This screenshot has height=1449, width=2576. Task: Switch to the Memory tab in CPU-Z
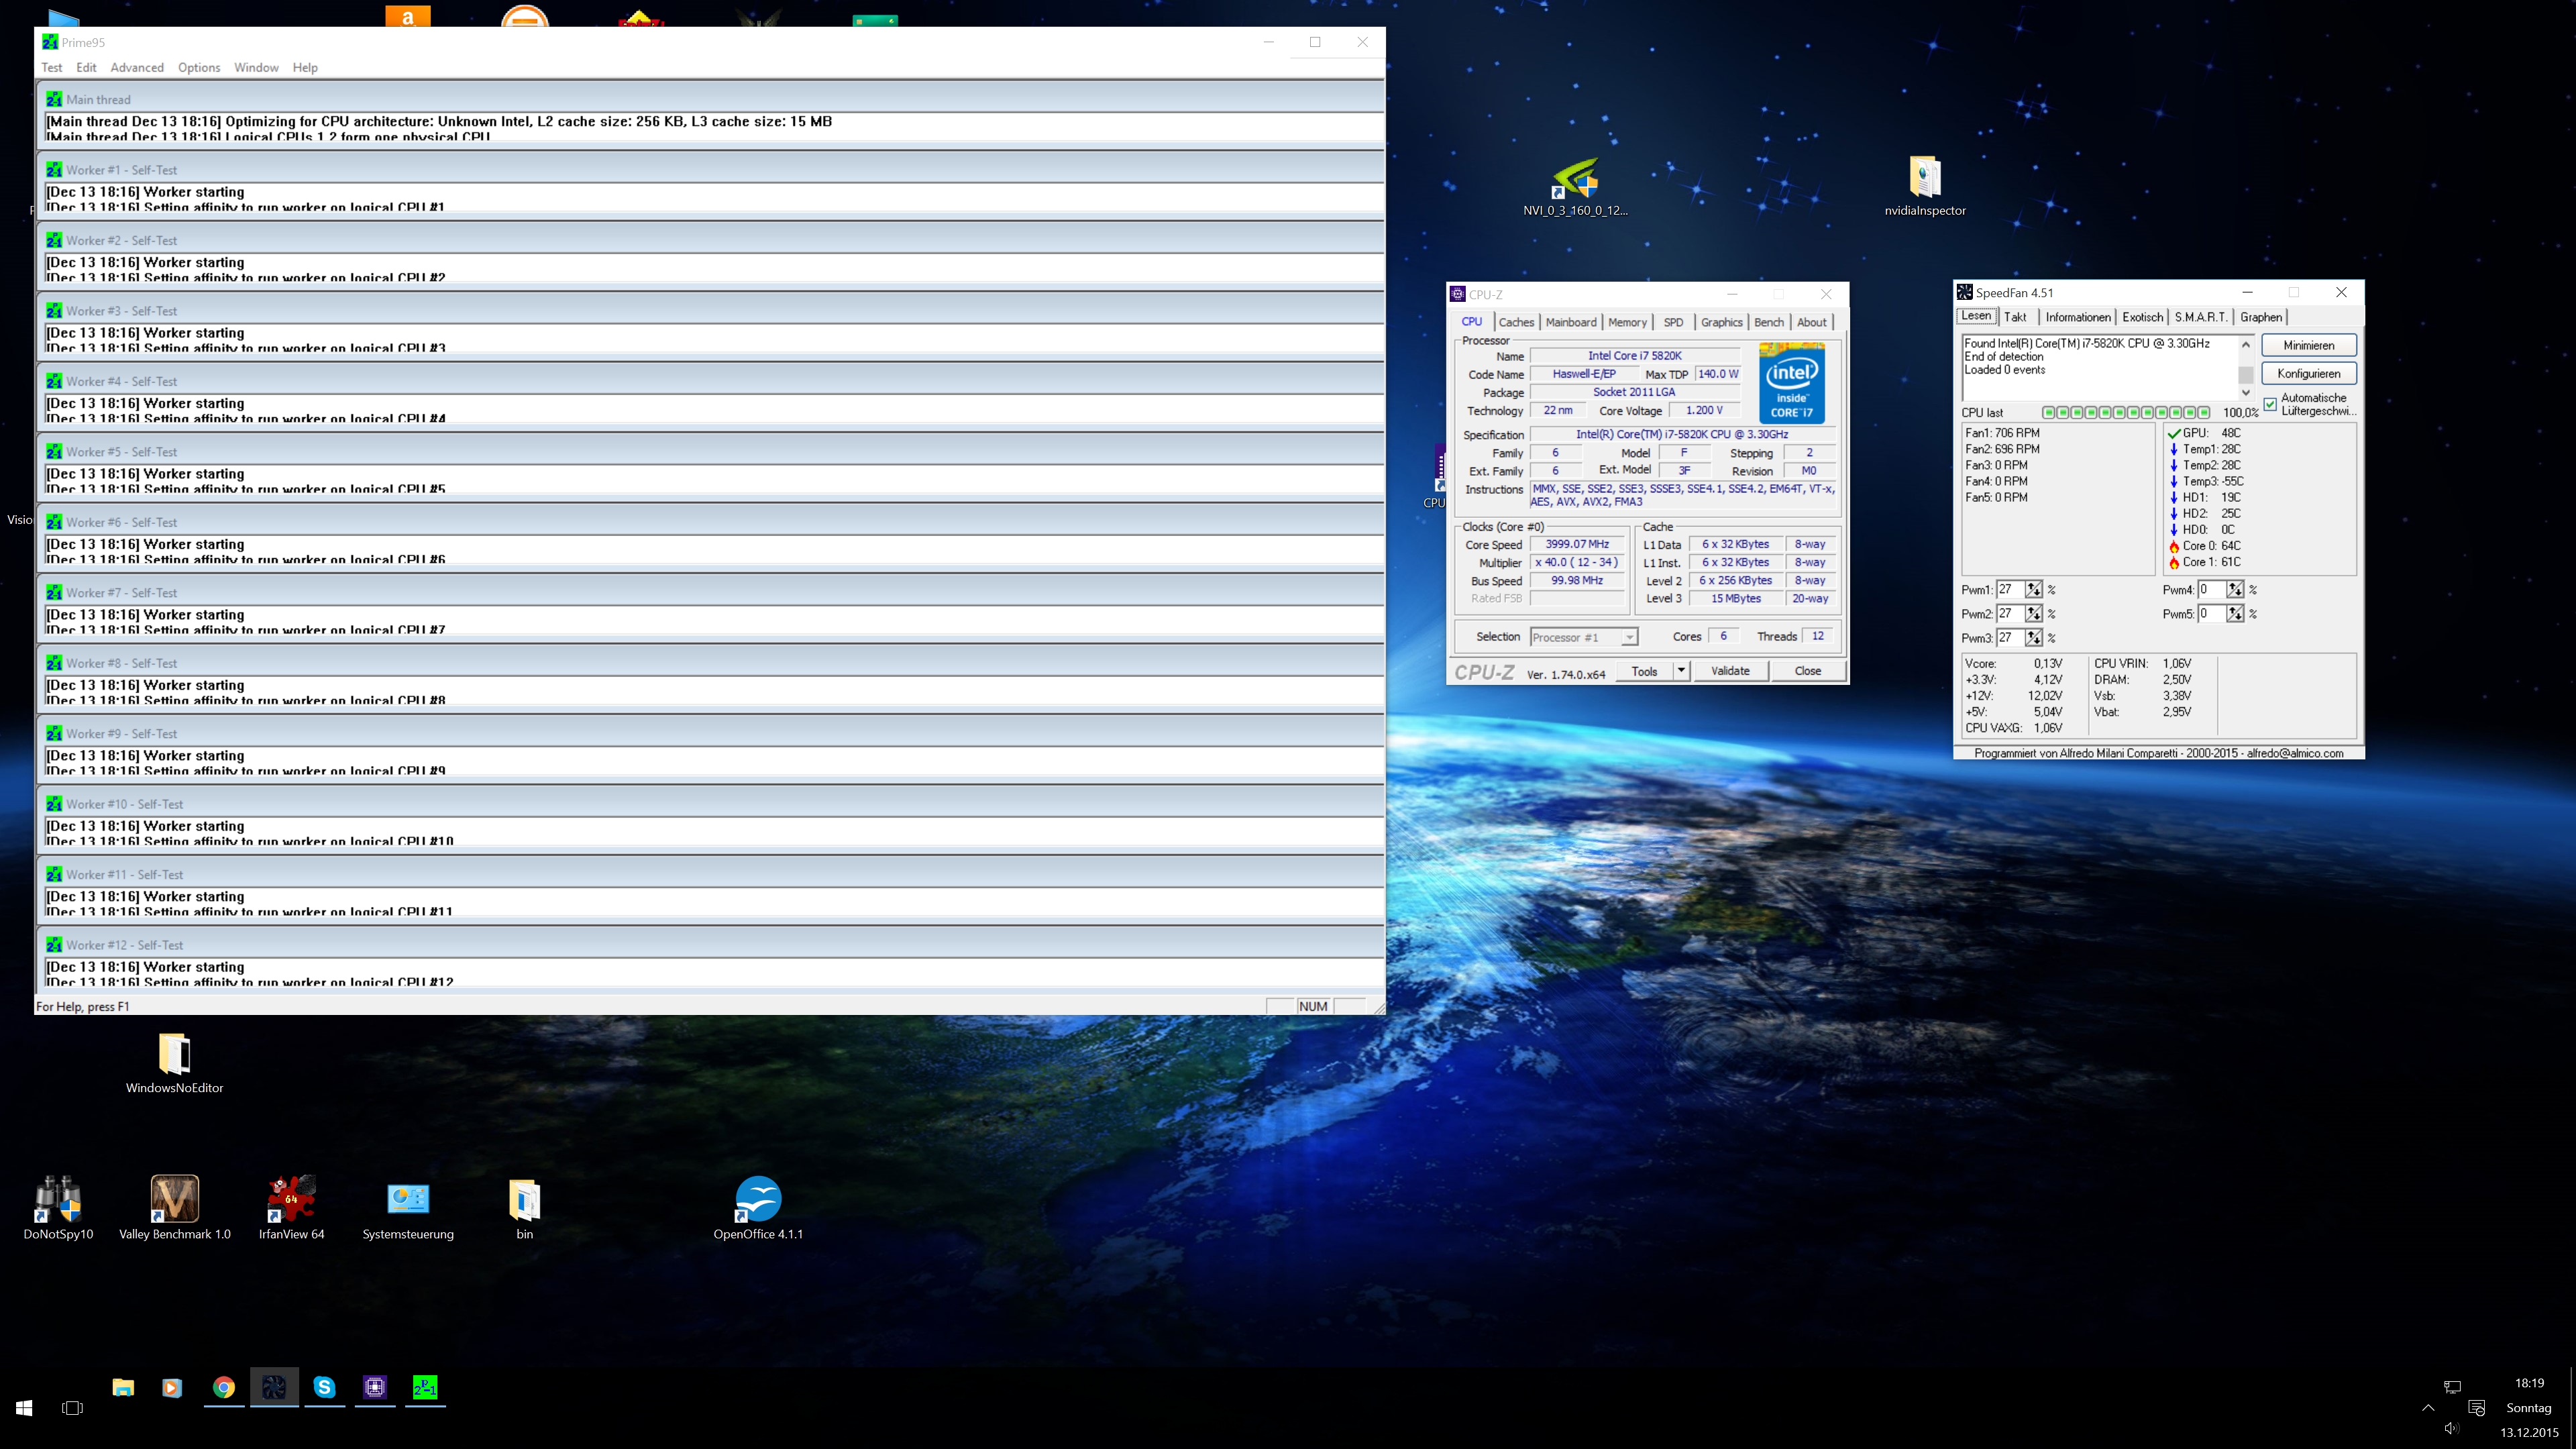pos(1627,322)
